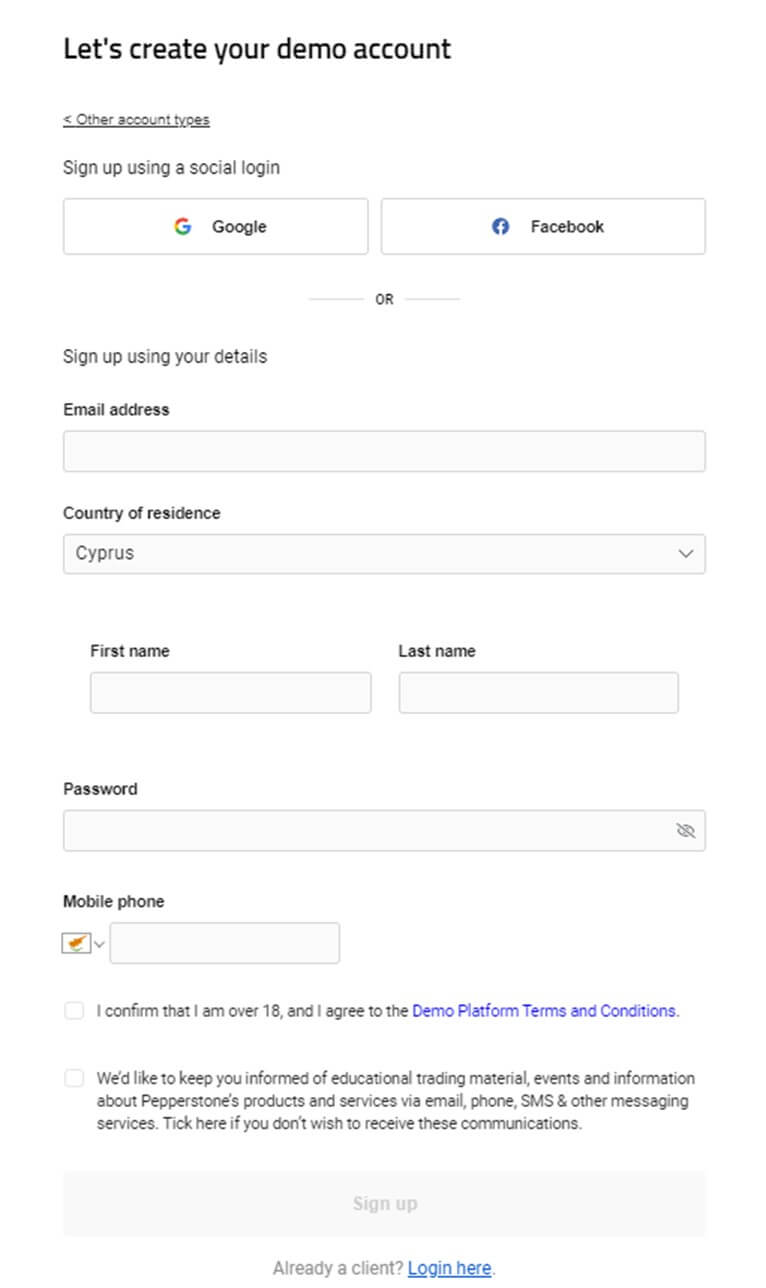
Task: Go back to Other account types
Action: click(x=136, y=120)
